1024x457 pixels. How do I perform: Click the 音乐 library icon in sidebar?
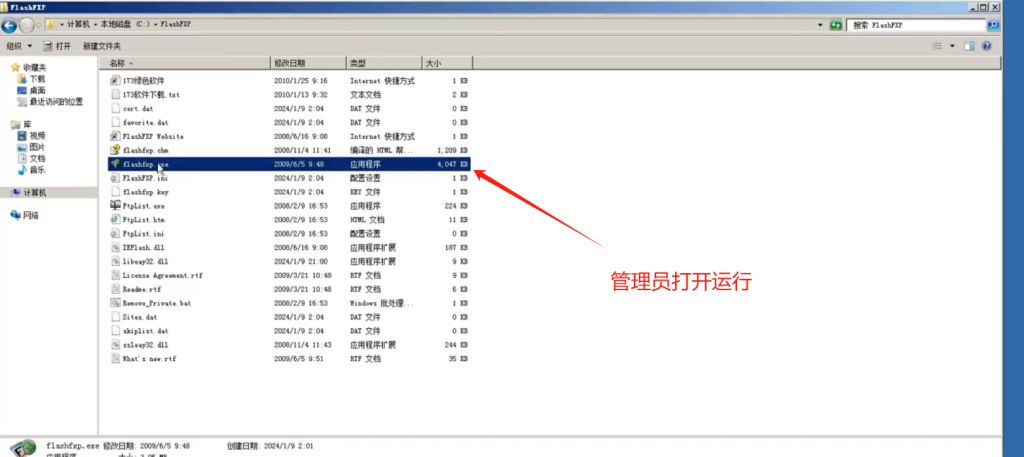(22, 170)
